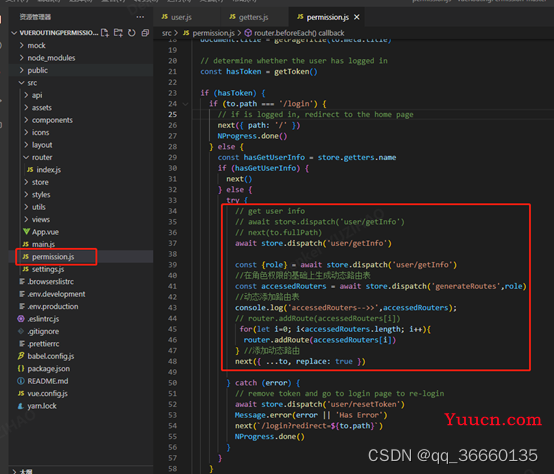
Task: Click permission.js in the breadcrumb
Action: coord(213,33)
